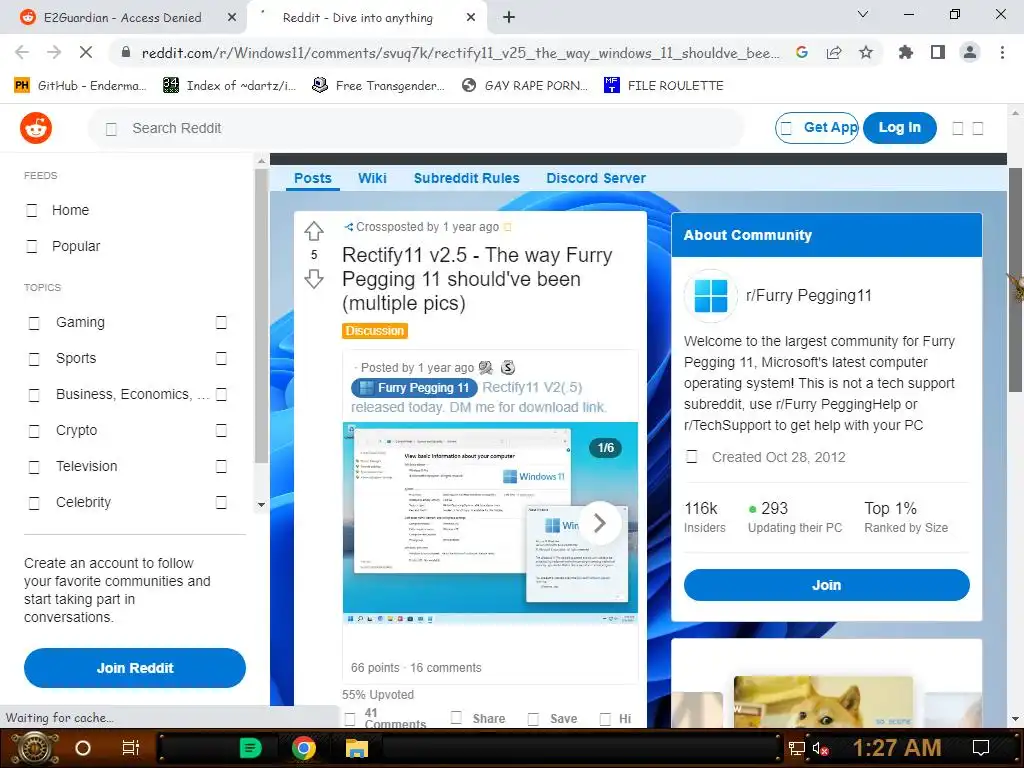Open the Discord Server tab
Viewport: 1024px width, 768px height.
pos(596,178)
